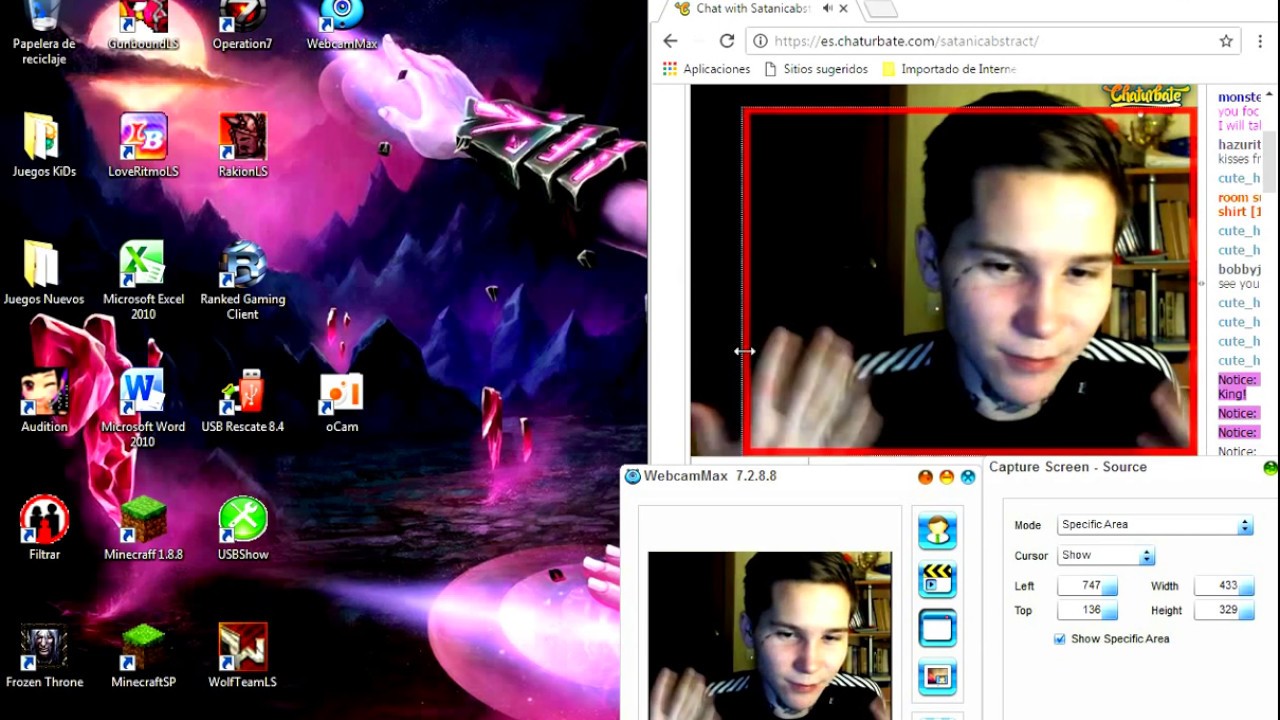Launch the Frozen Throne shortcut
Image resolution: width=1280 pixels, height=720 pixels.
point(44,655)
